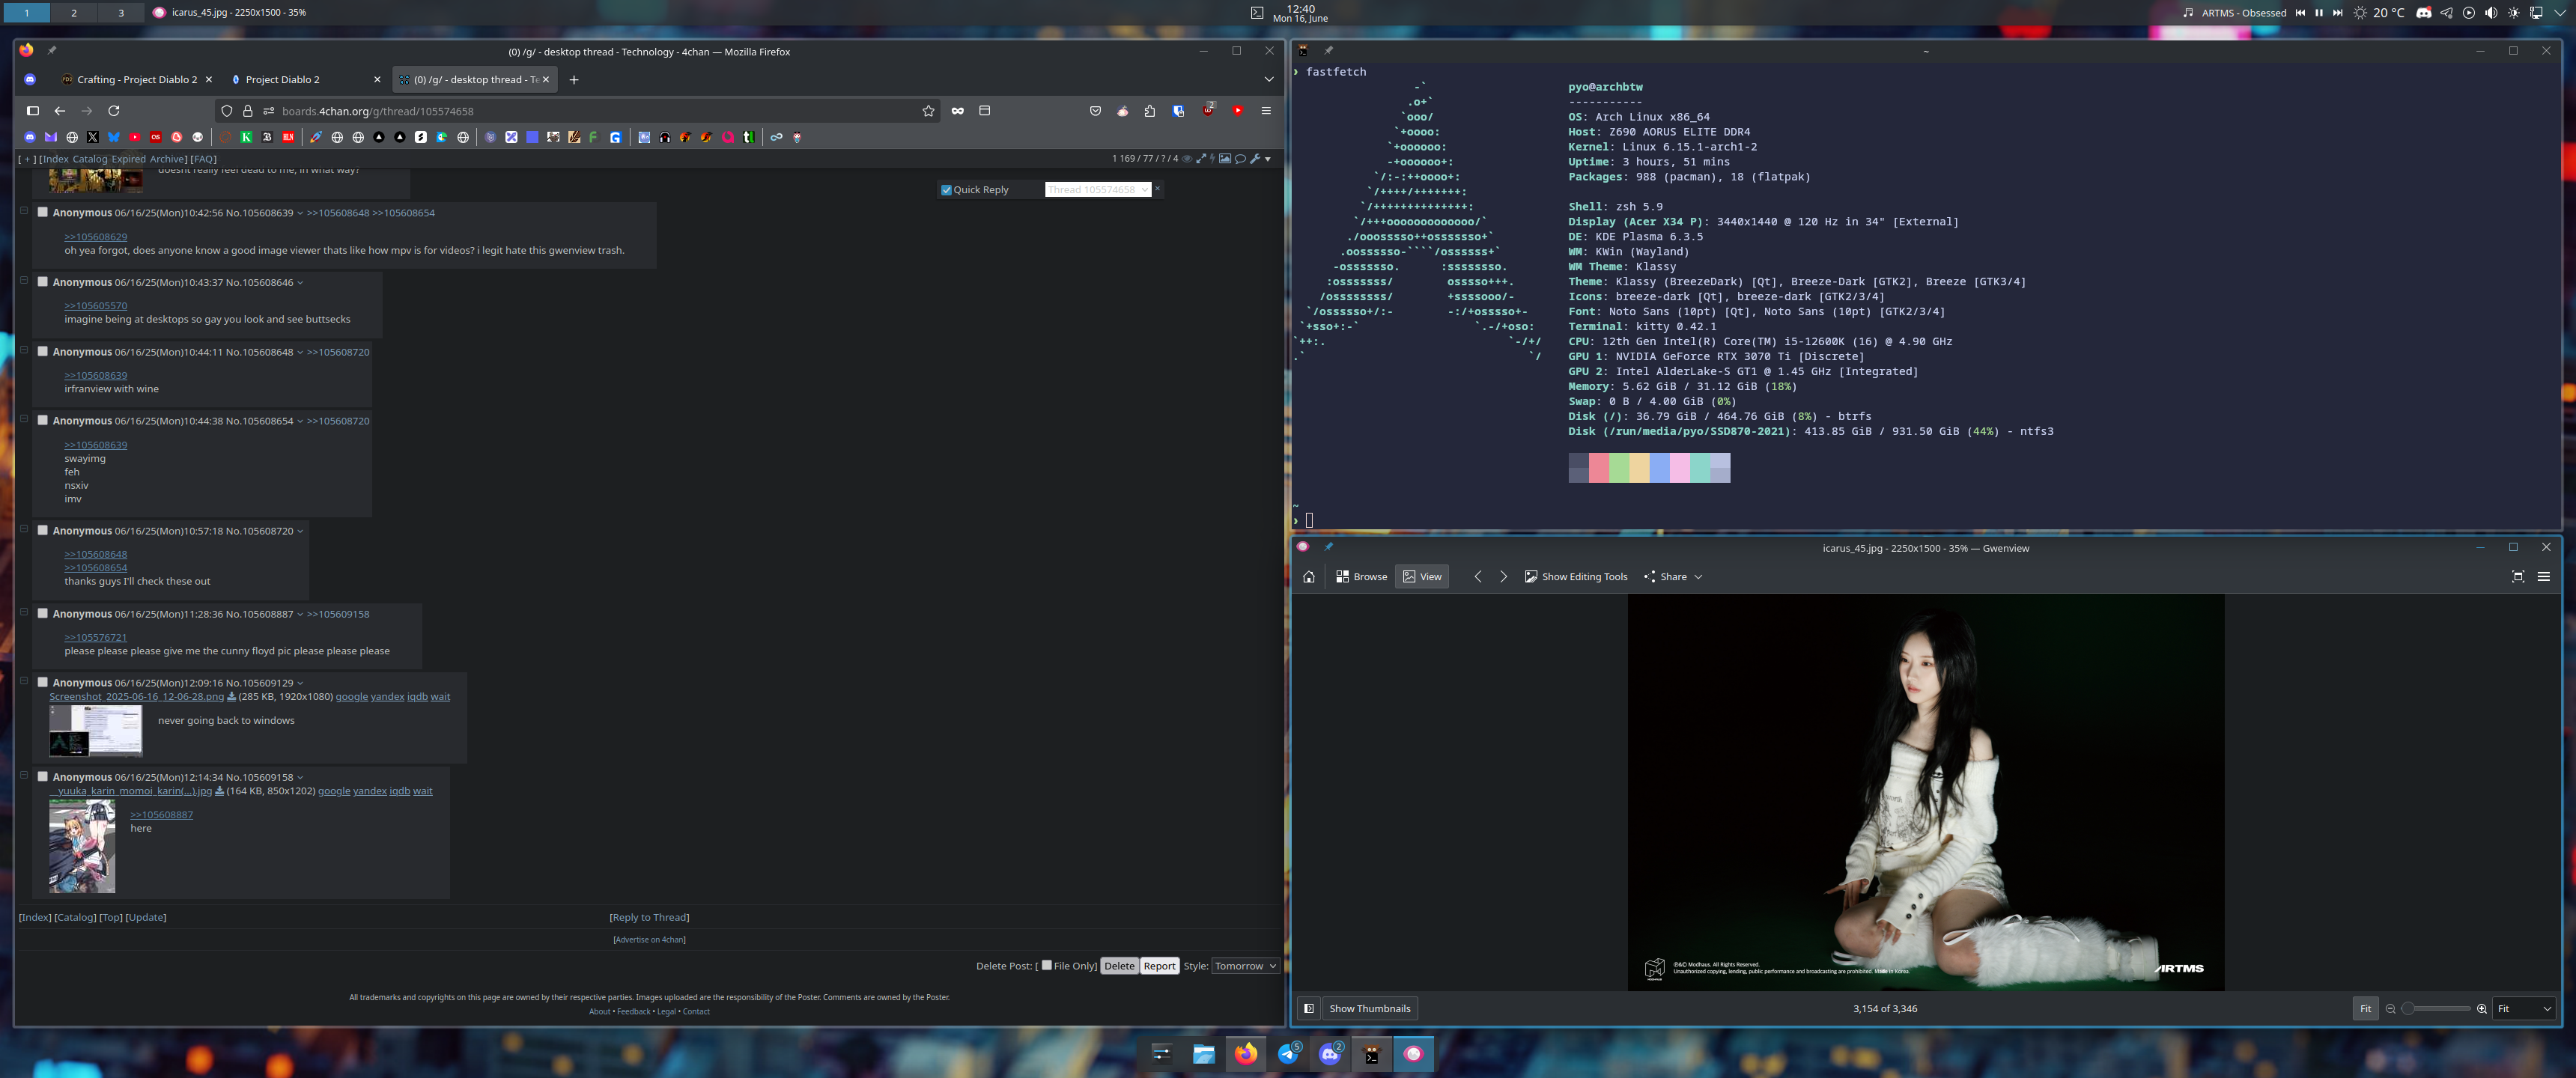
Task: Switch to virtual desktop 2
Action: [74, 12]
